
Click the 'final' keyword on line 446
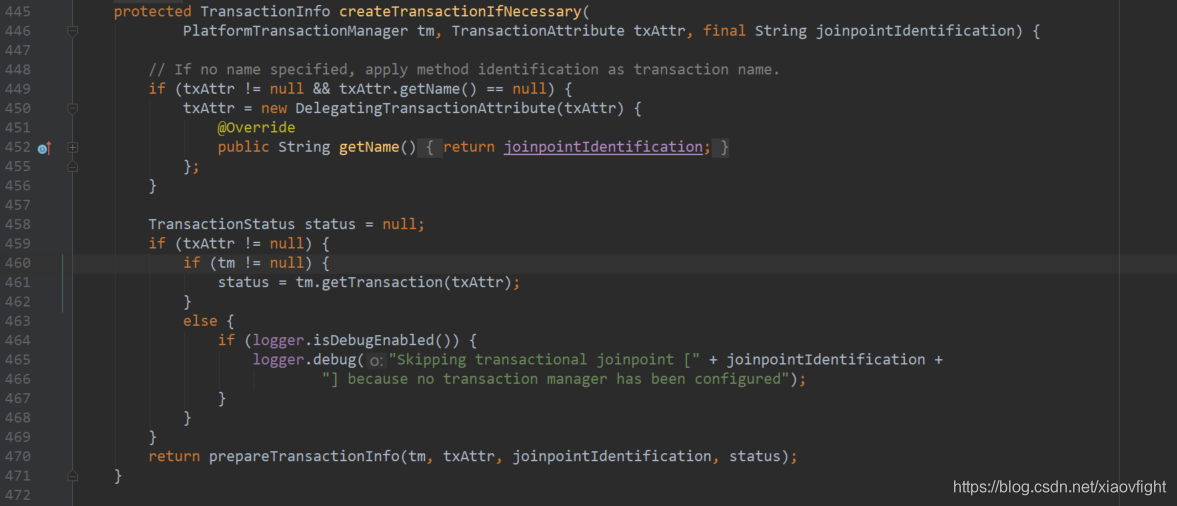click(x=724, y=32)
